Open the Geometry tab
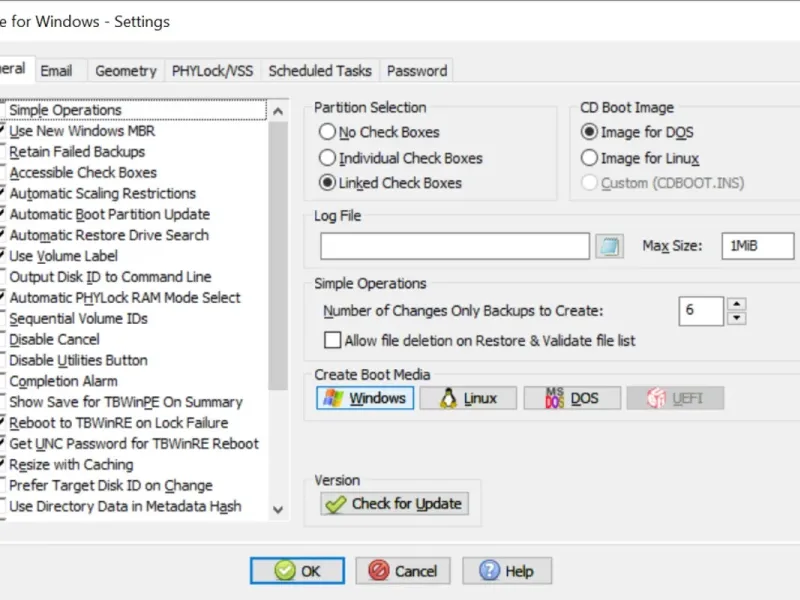Image resolution: width=800 pixels, height=600 pixels. (126, 70)
